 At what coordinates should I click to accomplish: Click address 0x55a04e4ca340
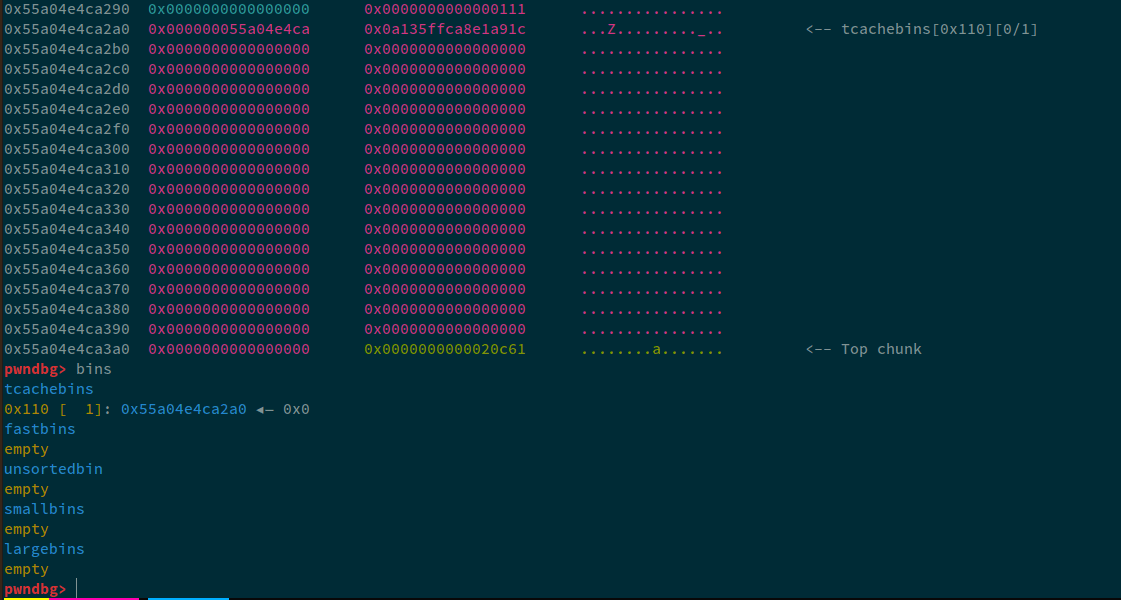(67, 230)
